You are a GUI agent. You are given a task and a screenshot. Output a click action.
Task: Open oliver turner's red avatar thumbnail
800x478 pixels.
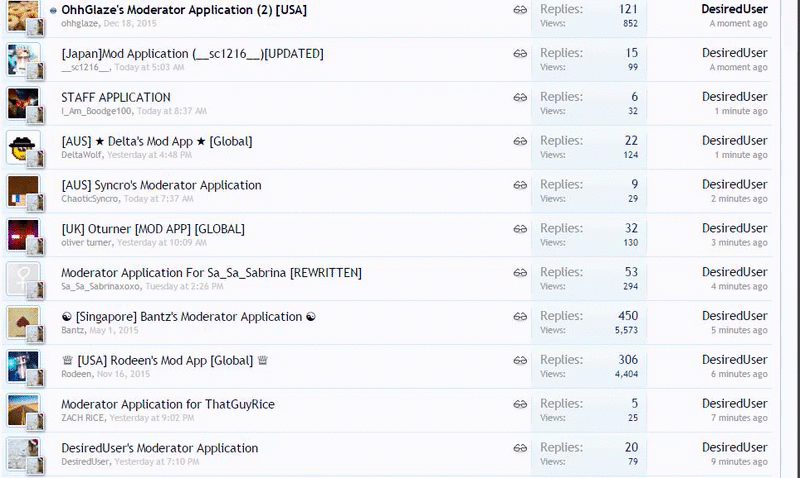tap(23, 235)
